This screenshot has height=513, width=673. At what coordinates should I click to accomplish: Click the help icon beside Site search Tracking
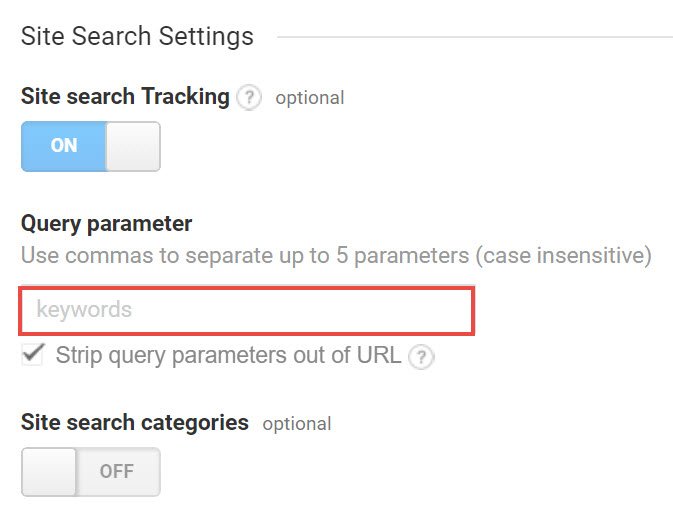pos(251,98)
